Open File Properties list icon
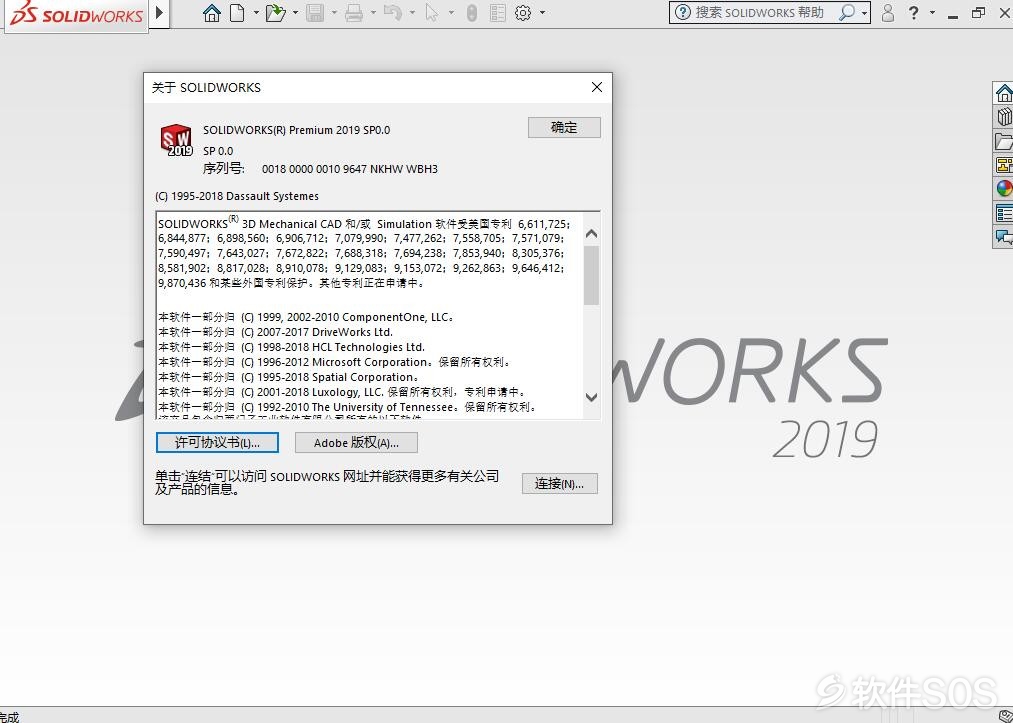 (497, 12)
